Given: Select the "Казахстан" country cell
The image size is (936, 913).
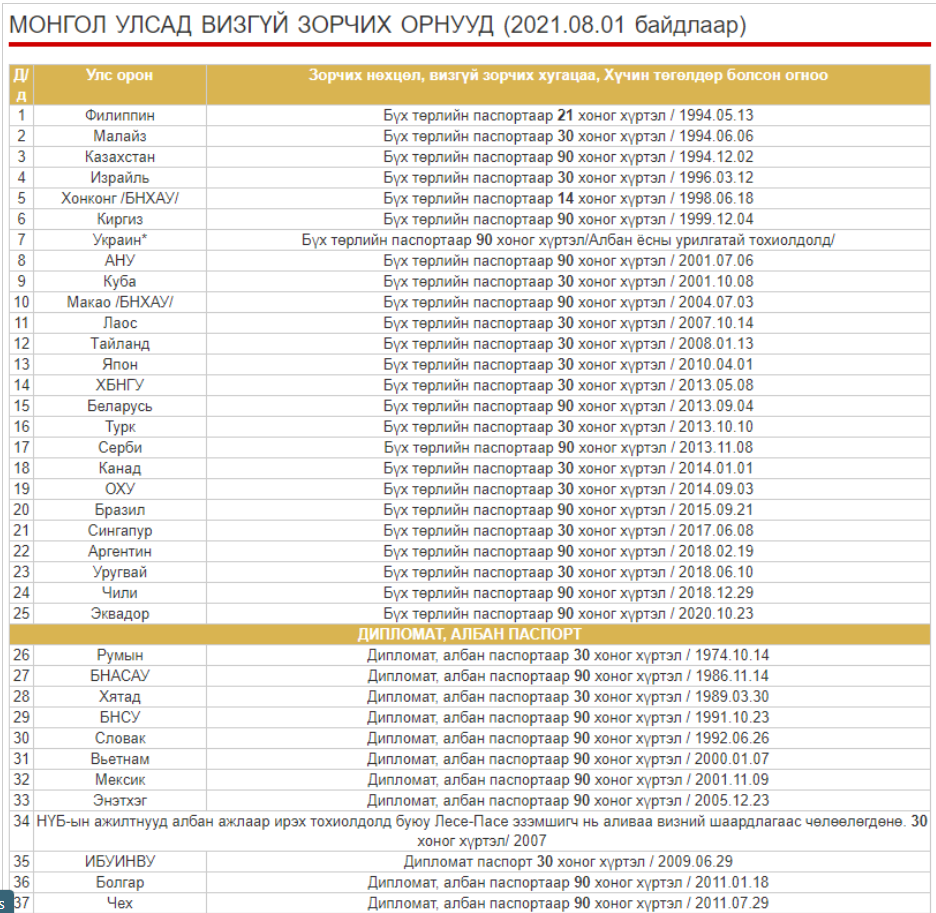Looking at the screenshot, I should [x=119, y=157].
